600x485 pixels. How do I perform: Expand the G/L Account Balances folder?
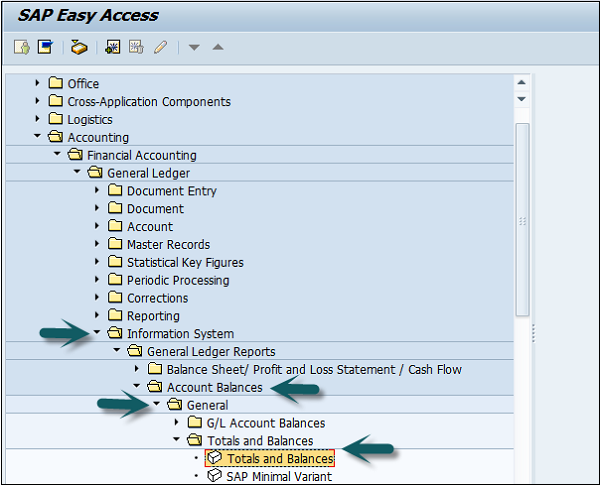coord(178,422)
